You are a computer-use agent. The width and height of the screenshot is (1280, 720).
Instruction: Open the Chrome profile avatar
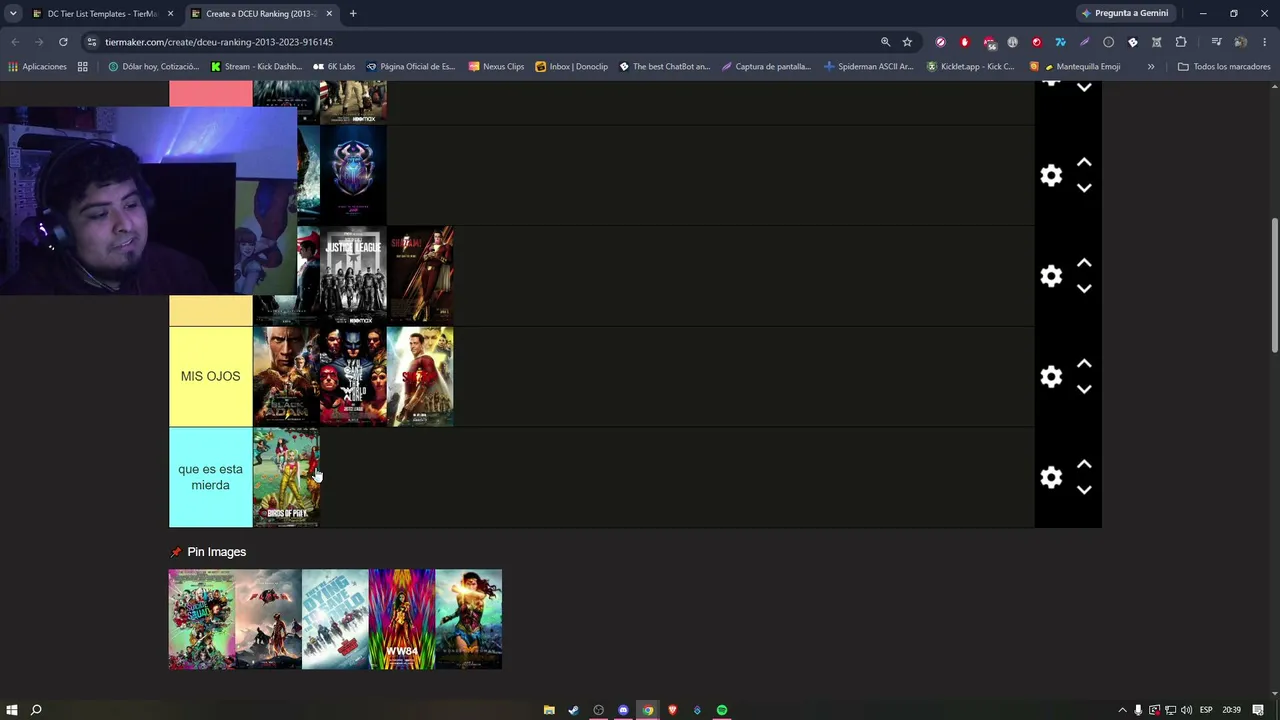(x=1240, y=42)
